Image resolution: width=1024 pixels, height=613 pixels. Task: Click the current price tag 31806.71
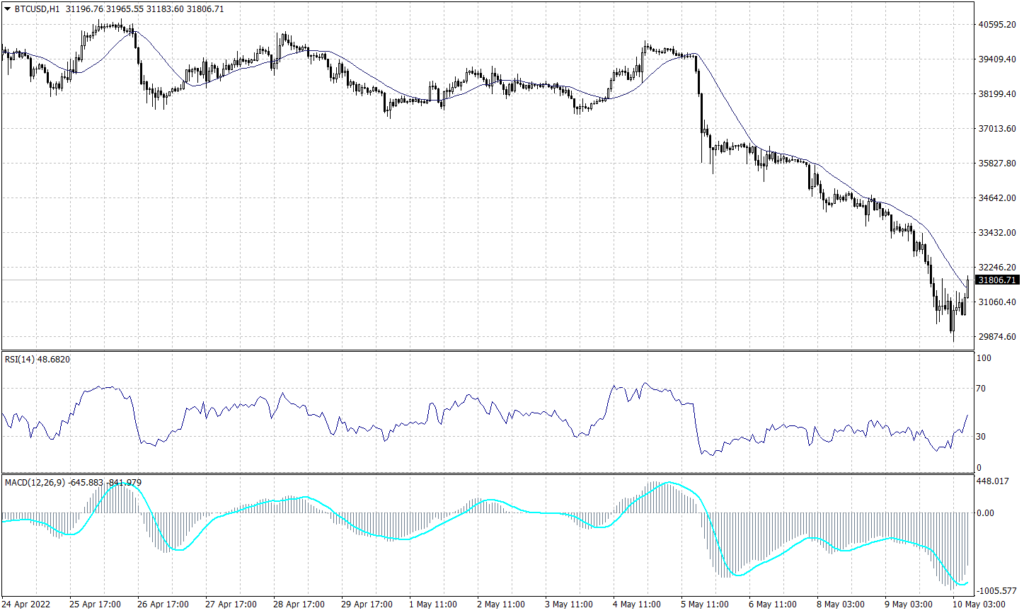click(x=997, y=281)
